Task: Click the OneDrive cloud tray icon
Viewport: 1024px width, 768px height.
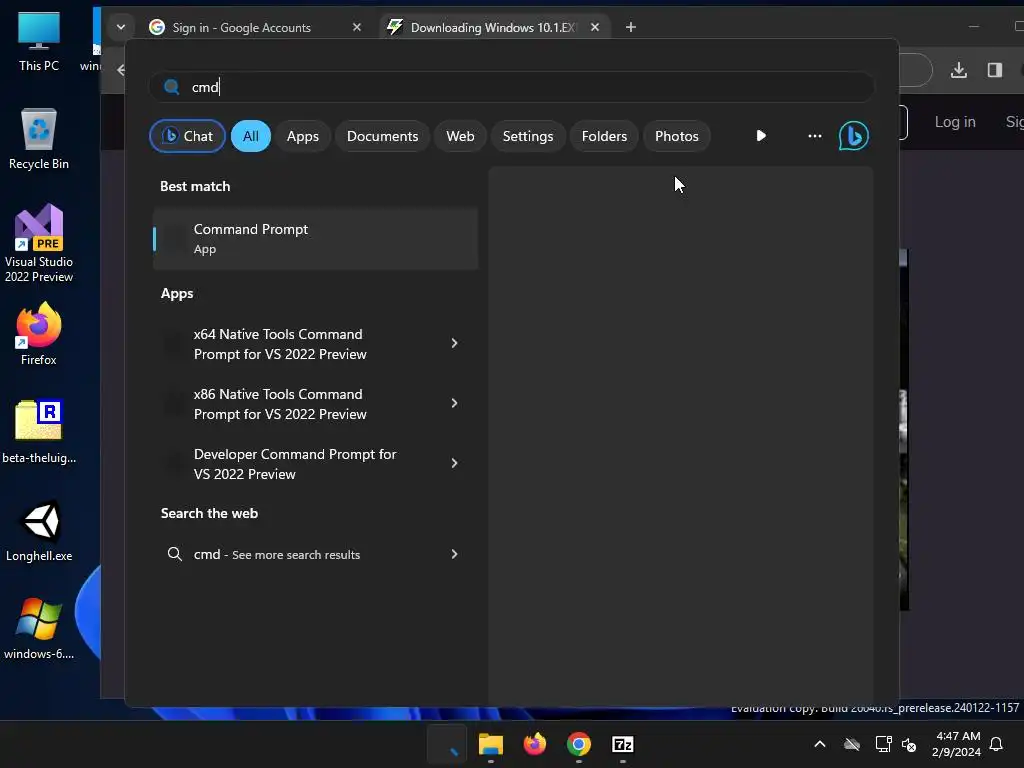Action: click(852, 744)
